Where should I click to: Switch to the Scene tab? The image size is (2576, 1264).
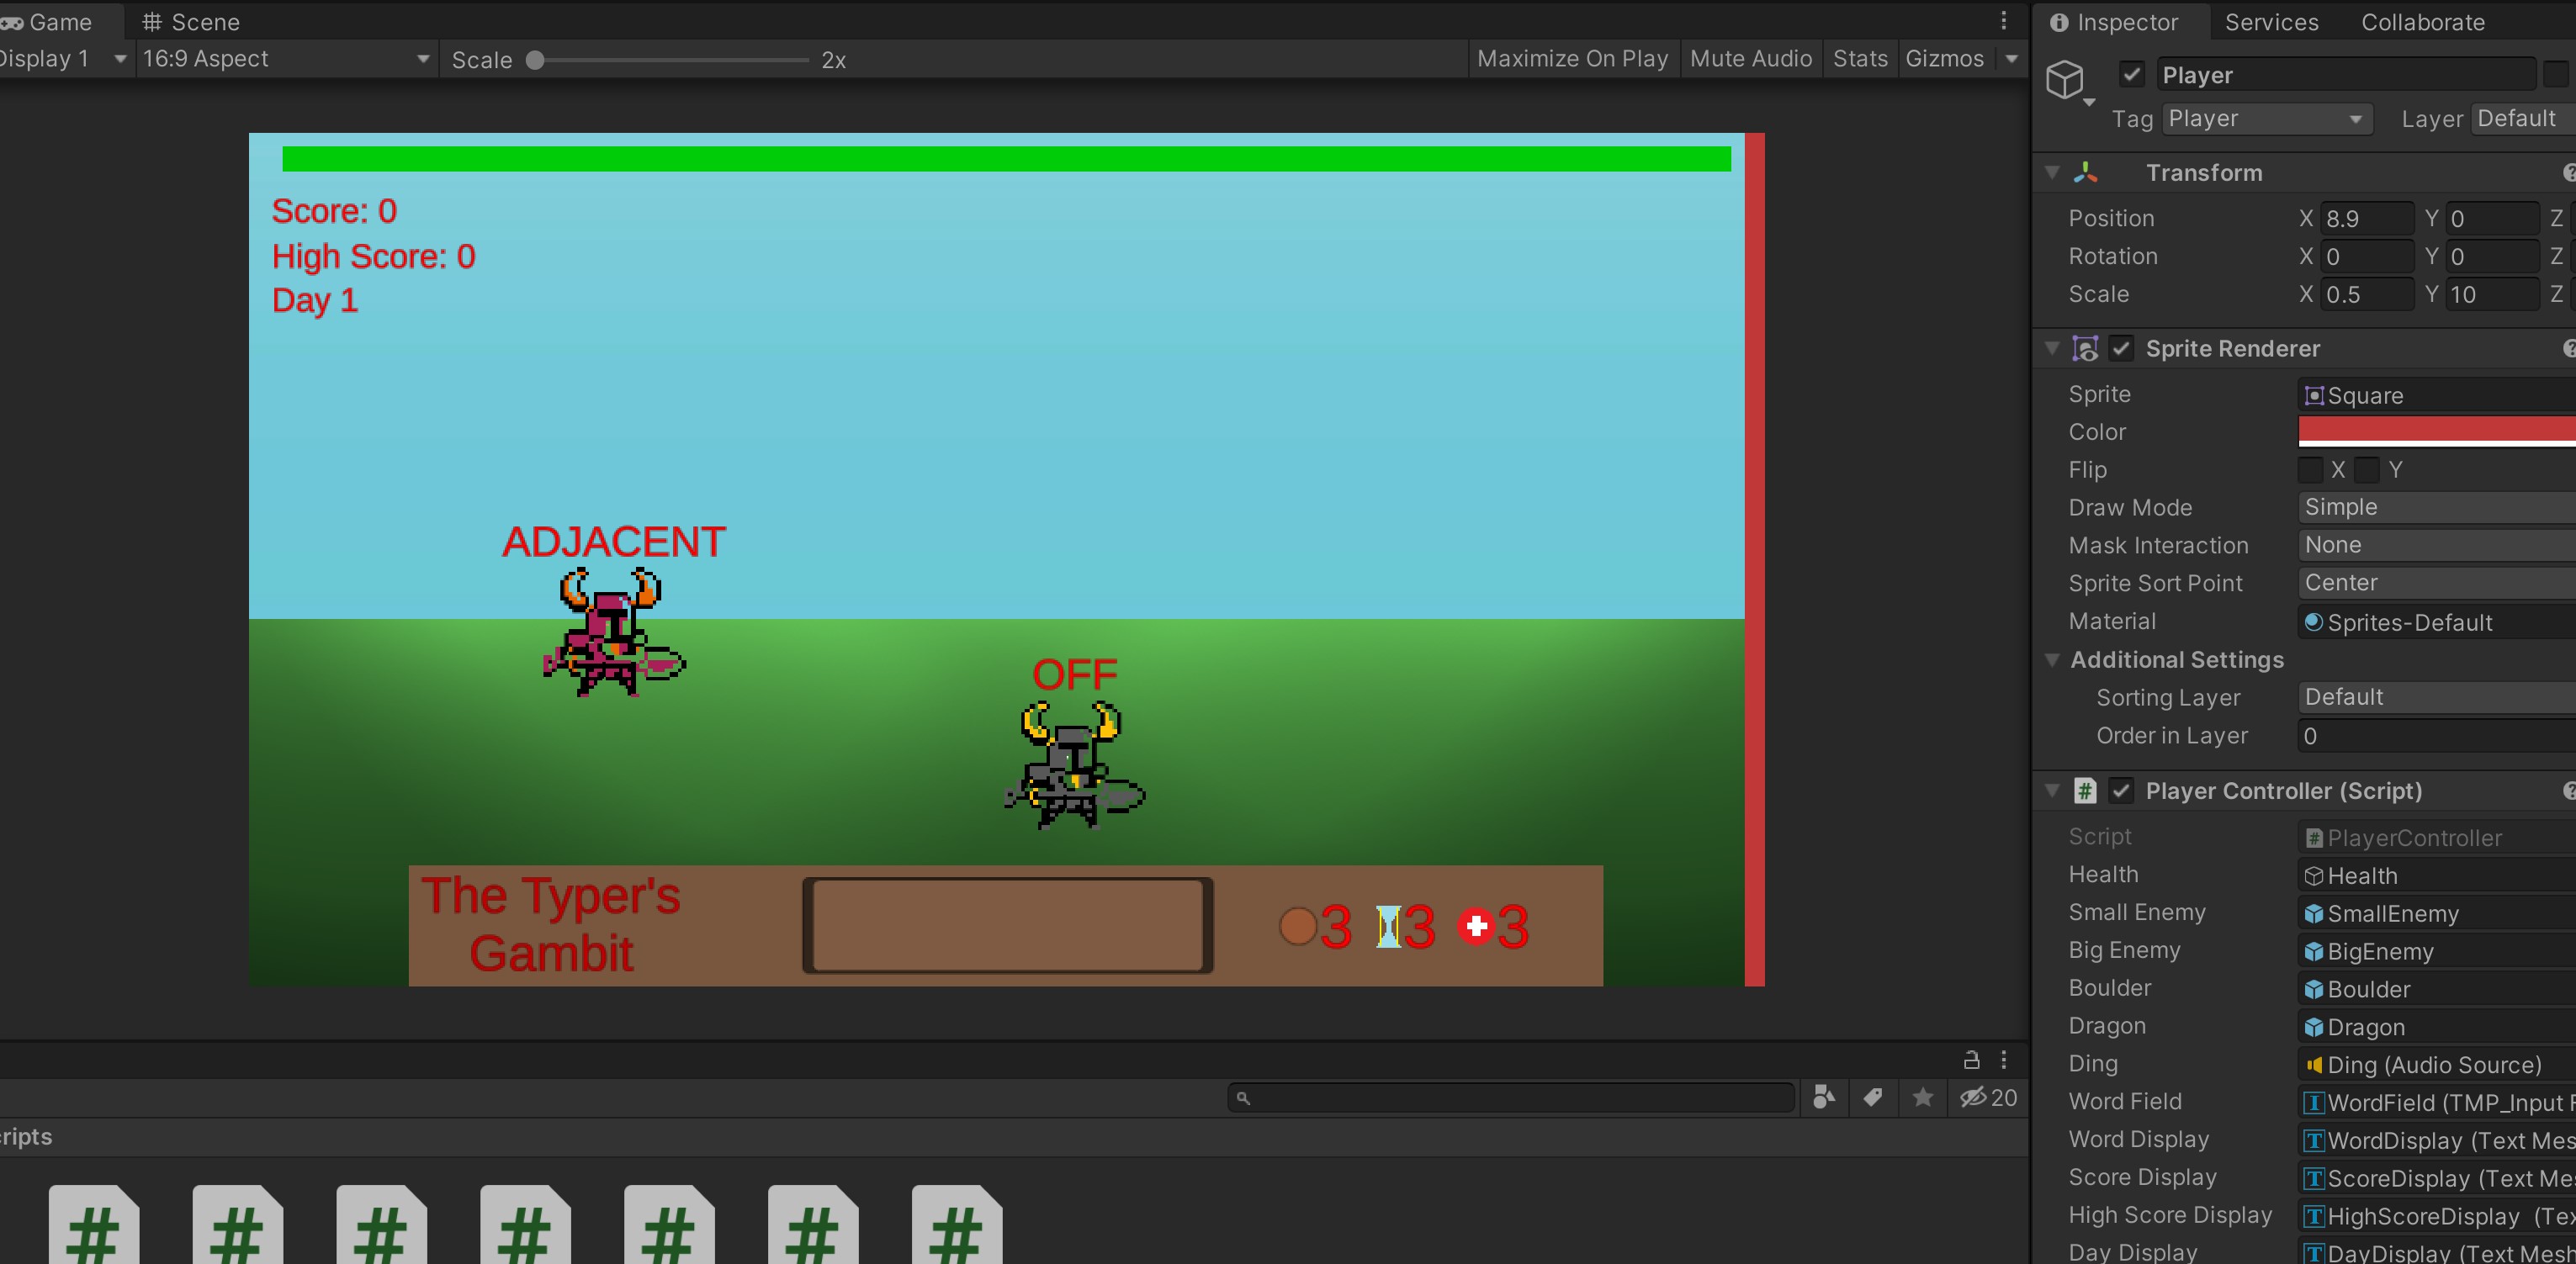coord(190,21)
